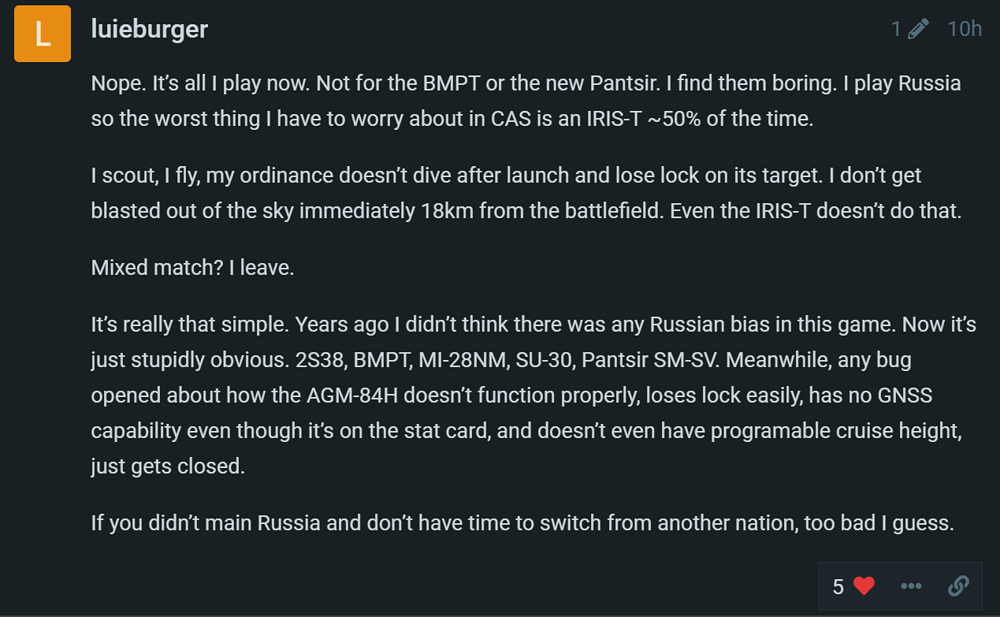Click the orange L user avatar

click(42, 34)
